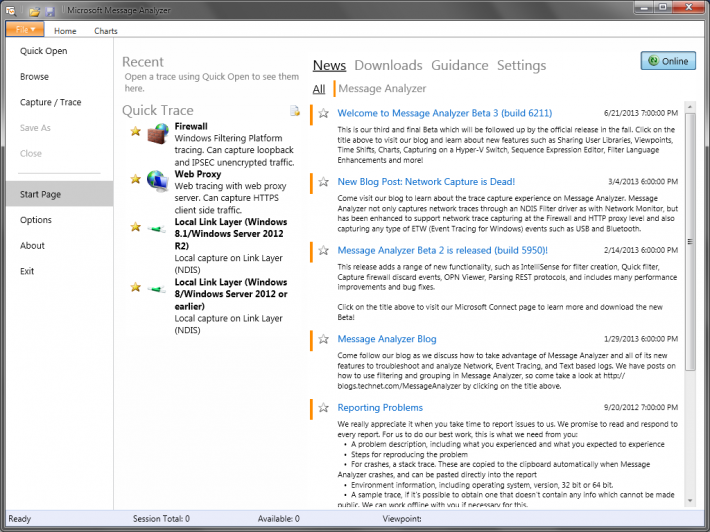Start the Firewall quick trace

point(191,126)
